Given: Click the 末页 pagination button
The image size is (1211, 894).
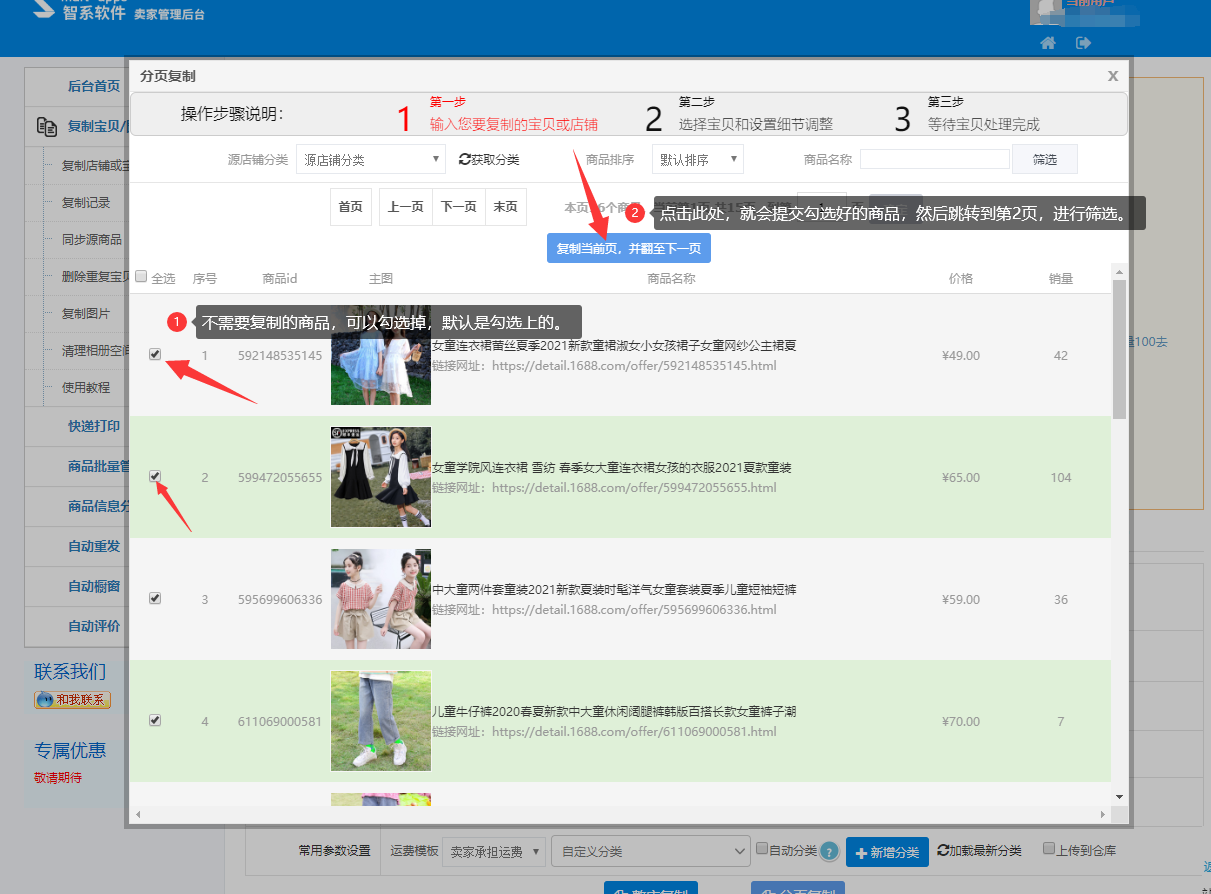Looking at the screenshot, I should tap(505, 207).
